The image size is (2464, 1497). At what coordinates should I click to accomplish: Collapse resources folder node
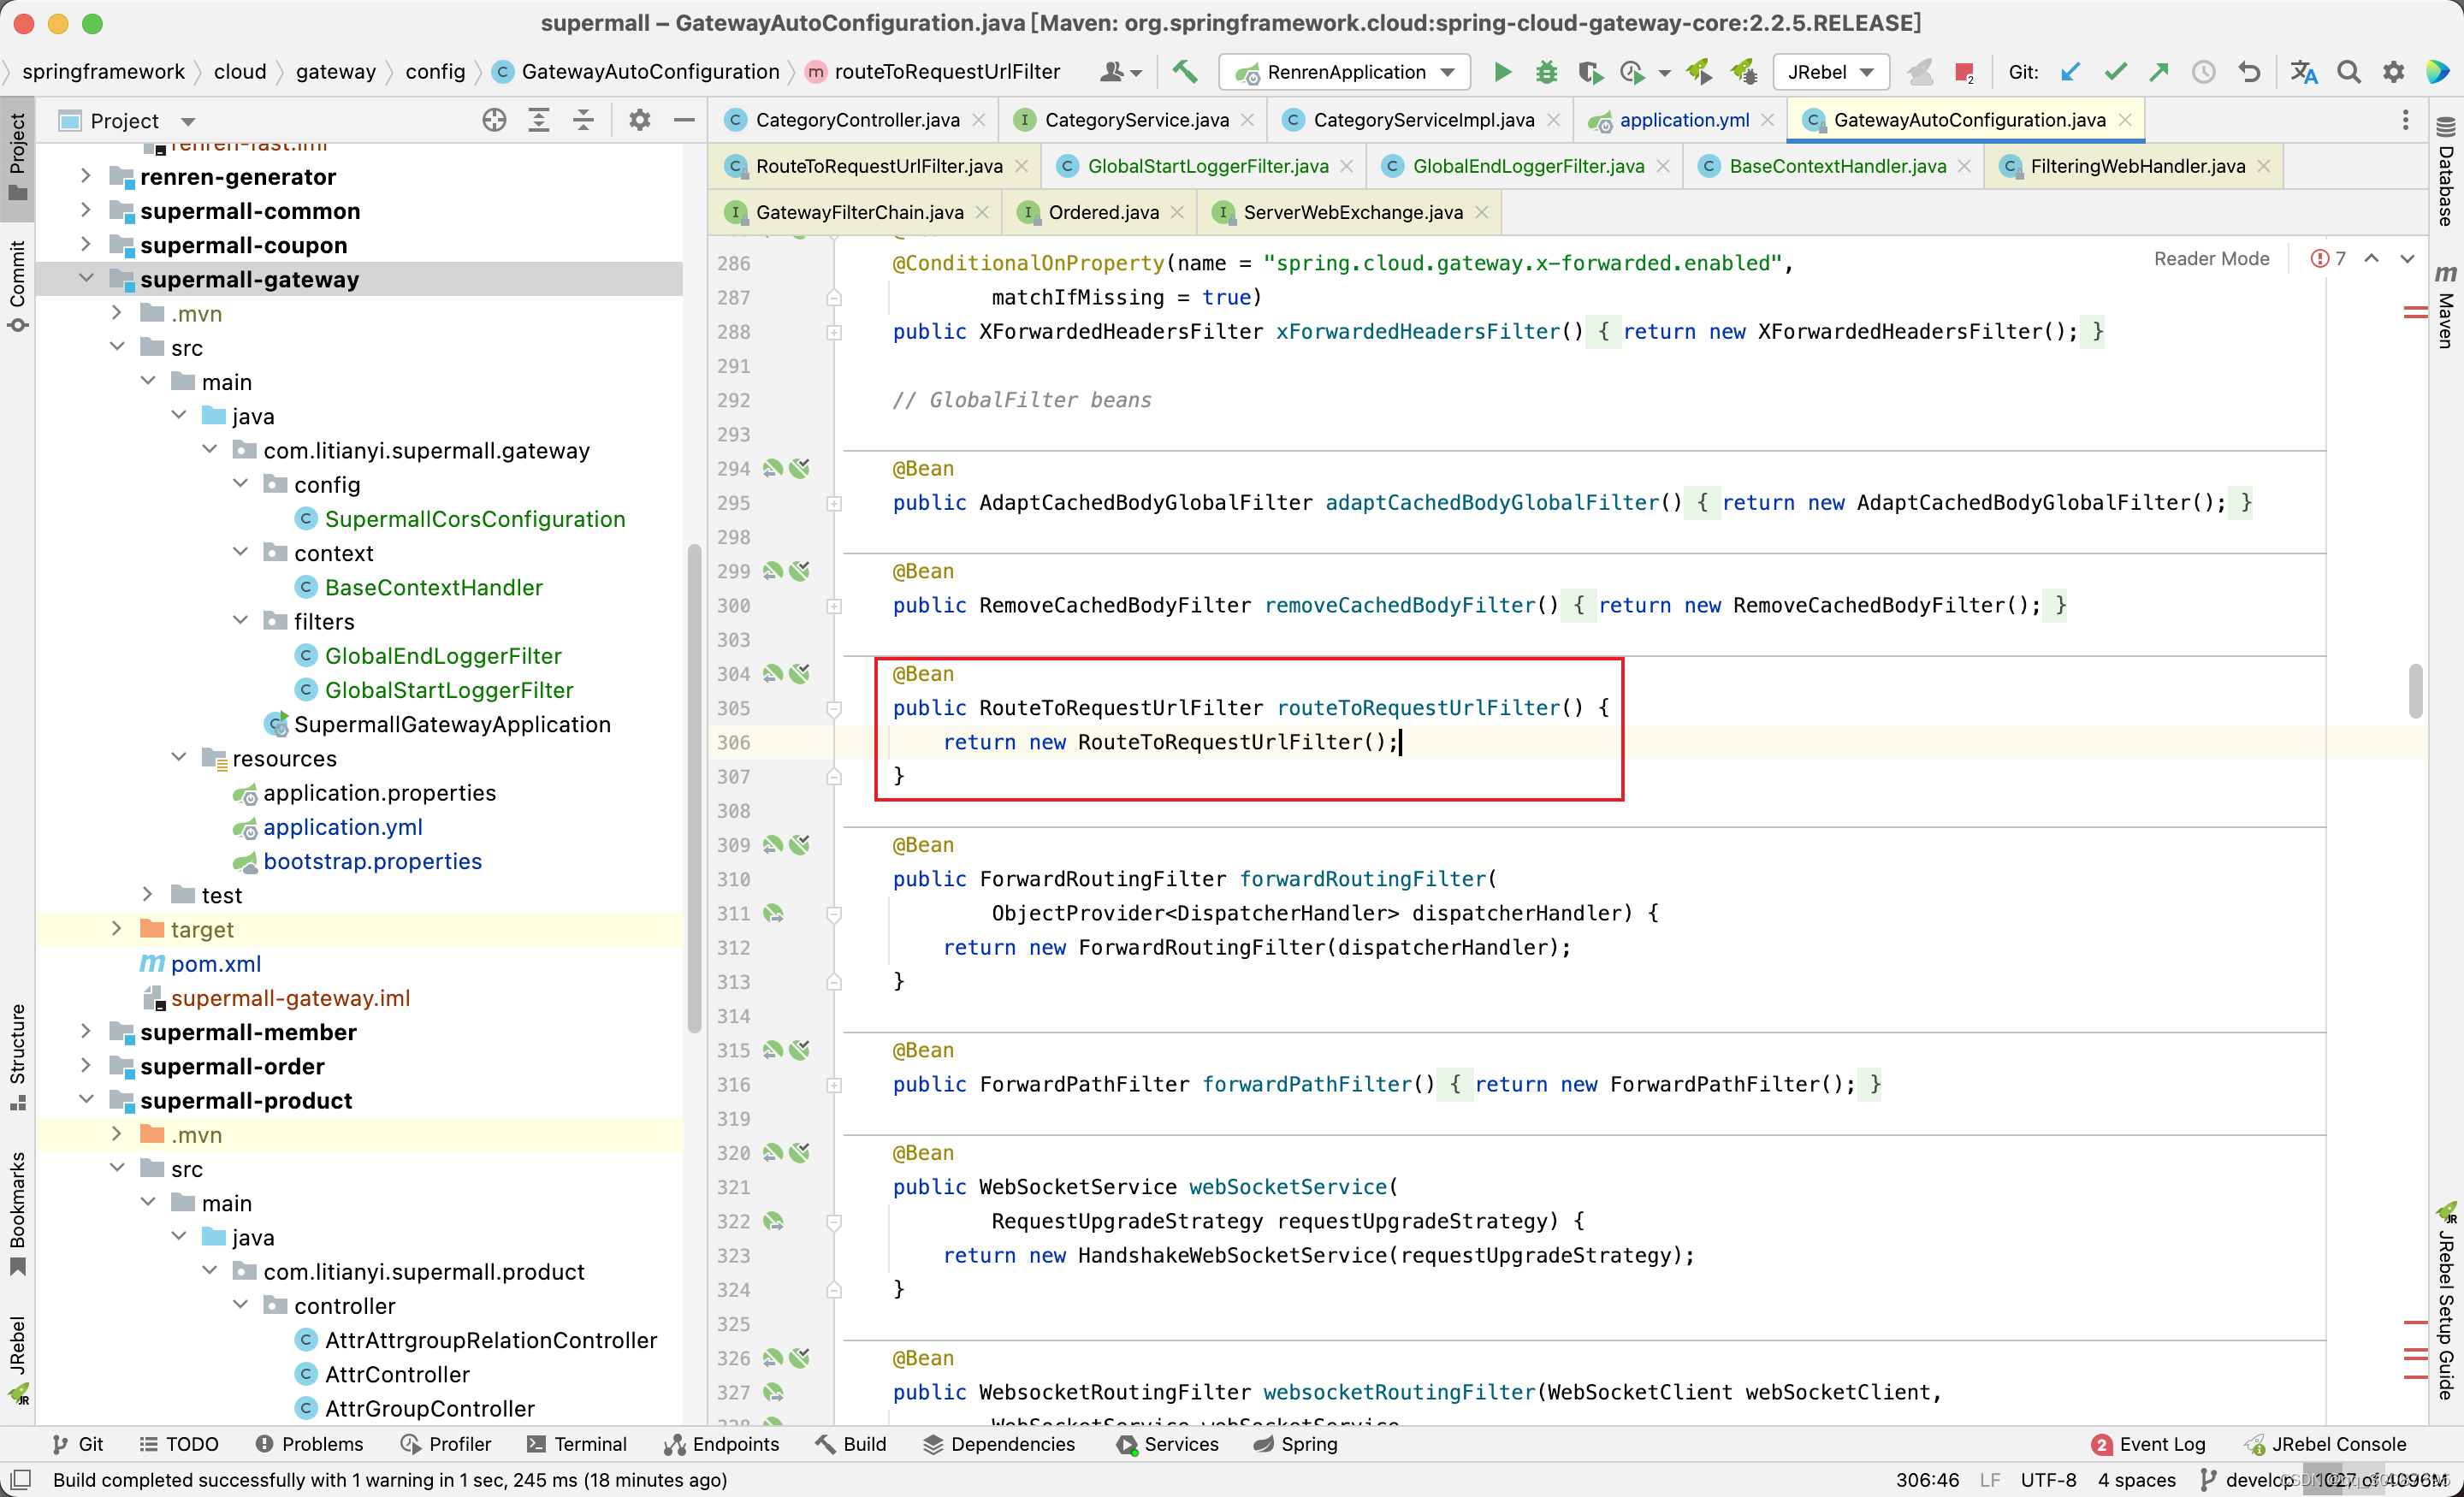click(x=178, y=757)
